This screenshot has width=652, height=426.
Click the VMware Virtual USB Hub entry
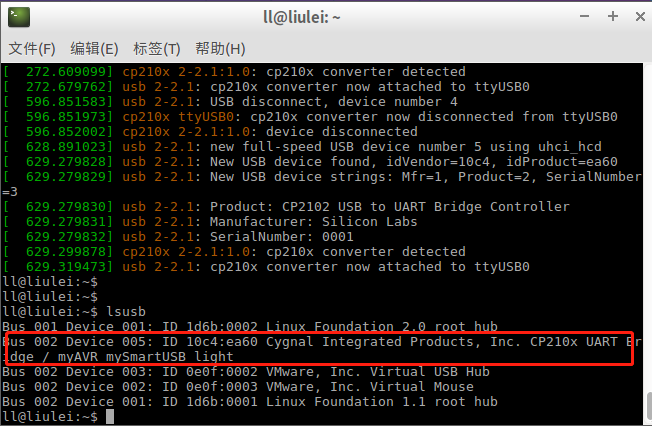[246, 372]
